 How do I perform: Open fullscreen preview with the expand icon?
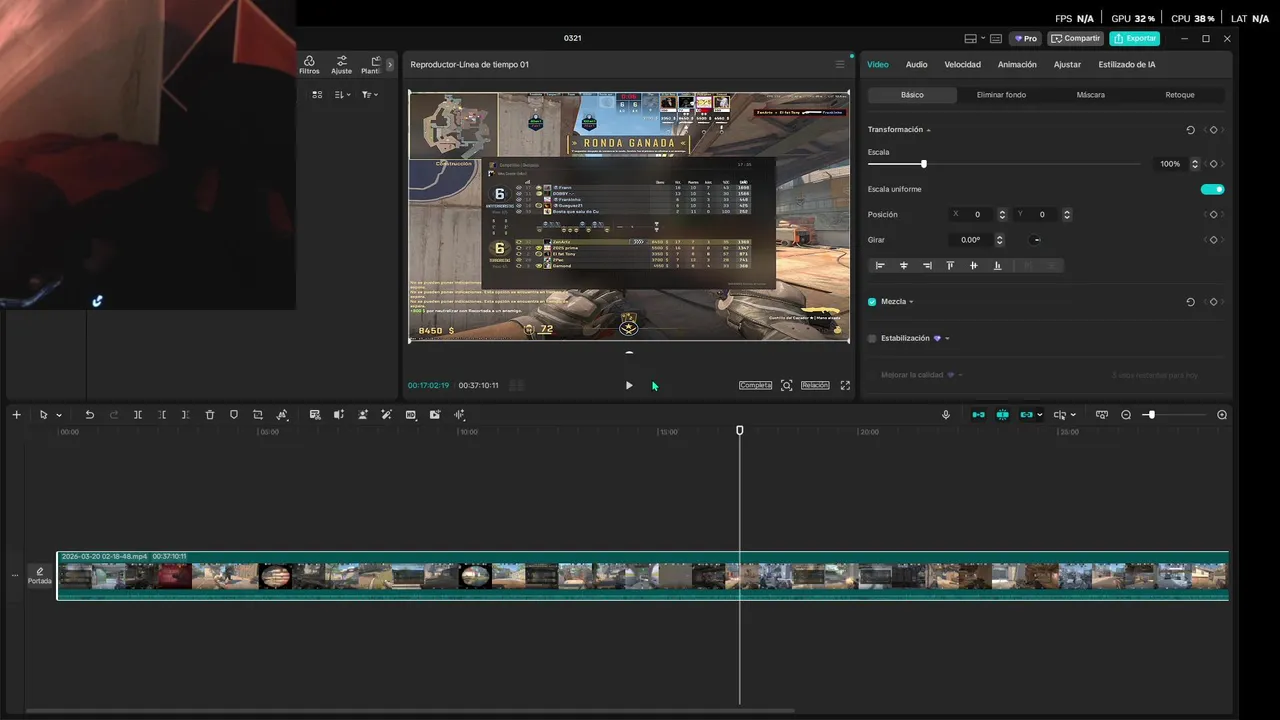point(845,385)
